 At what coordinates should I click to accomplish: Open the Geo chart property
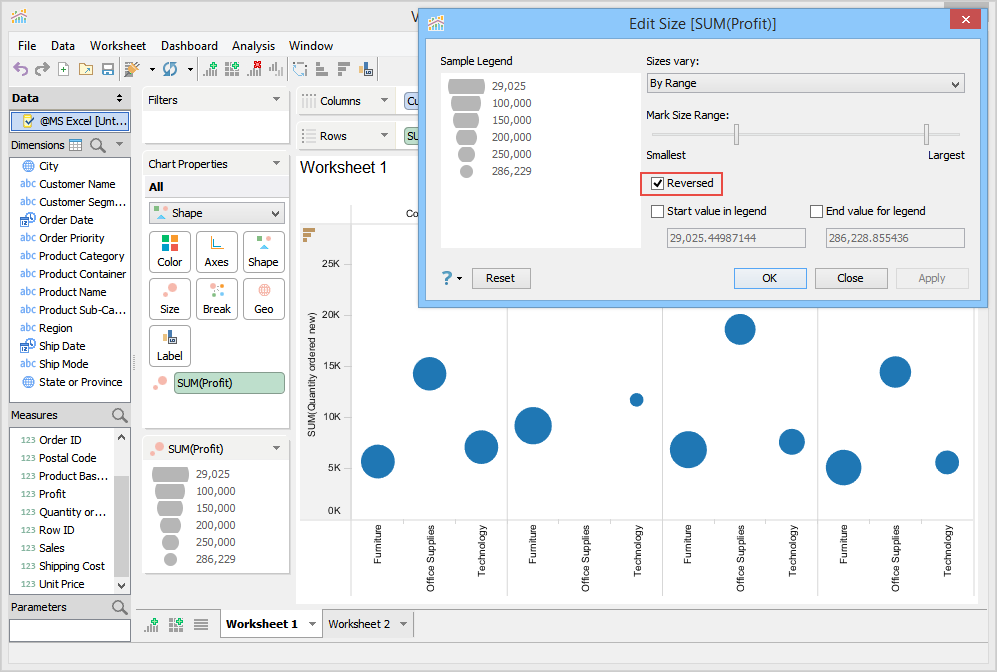263,299
